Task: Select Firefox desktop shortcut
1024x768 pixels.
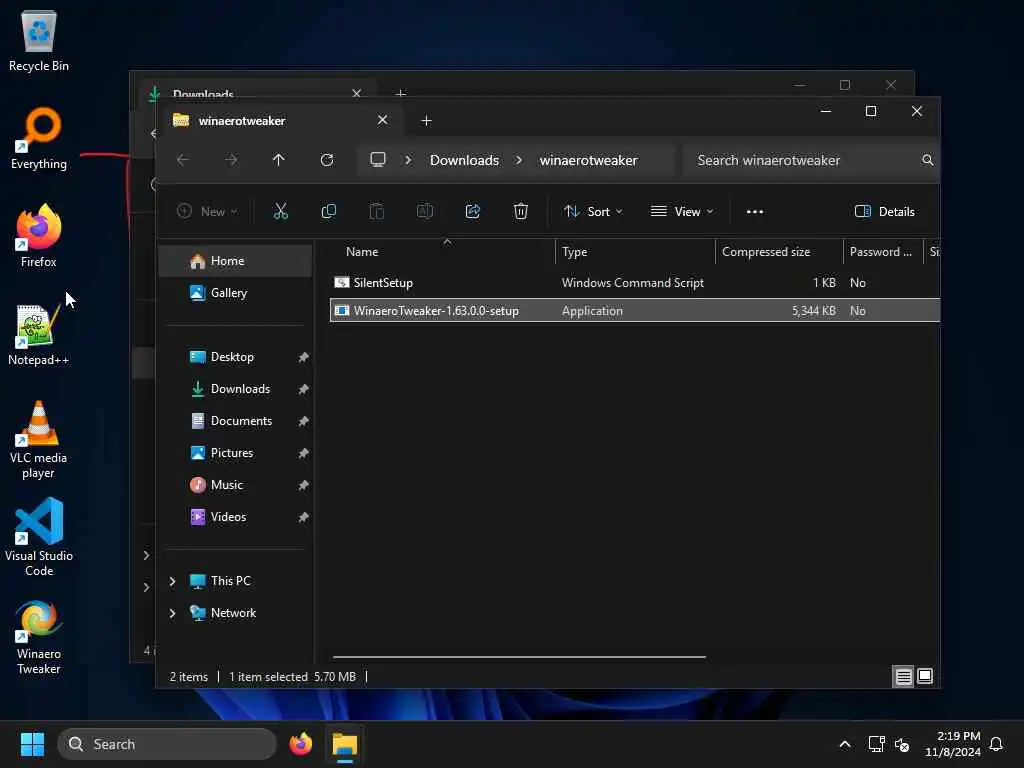Action: coord(39,236)
